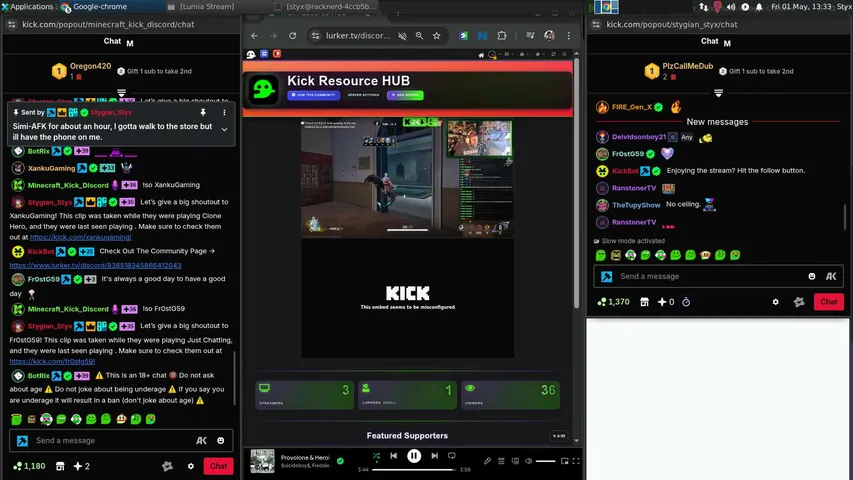The width and height of the screenshot is (853, 480).
Task: Open channel shop icon in minecraft_kick_discord chat
Action: coord(60,466)
